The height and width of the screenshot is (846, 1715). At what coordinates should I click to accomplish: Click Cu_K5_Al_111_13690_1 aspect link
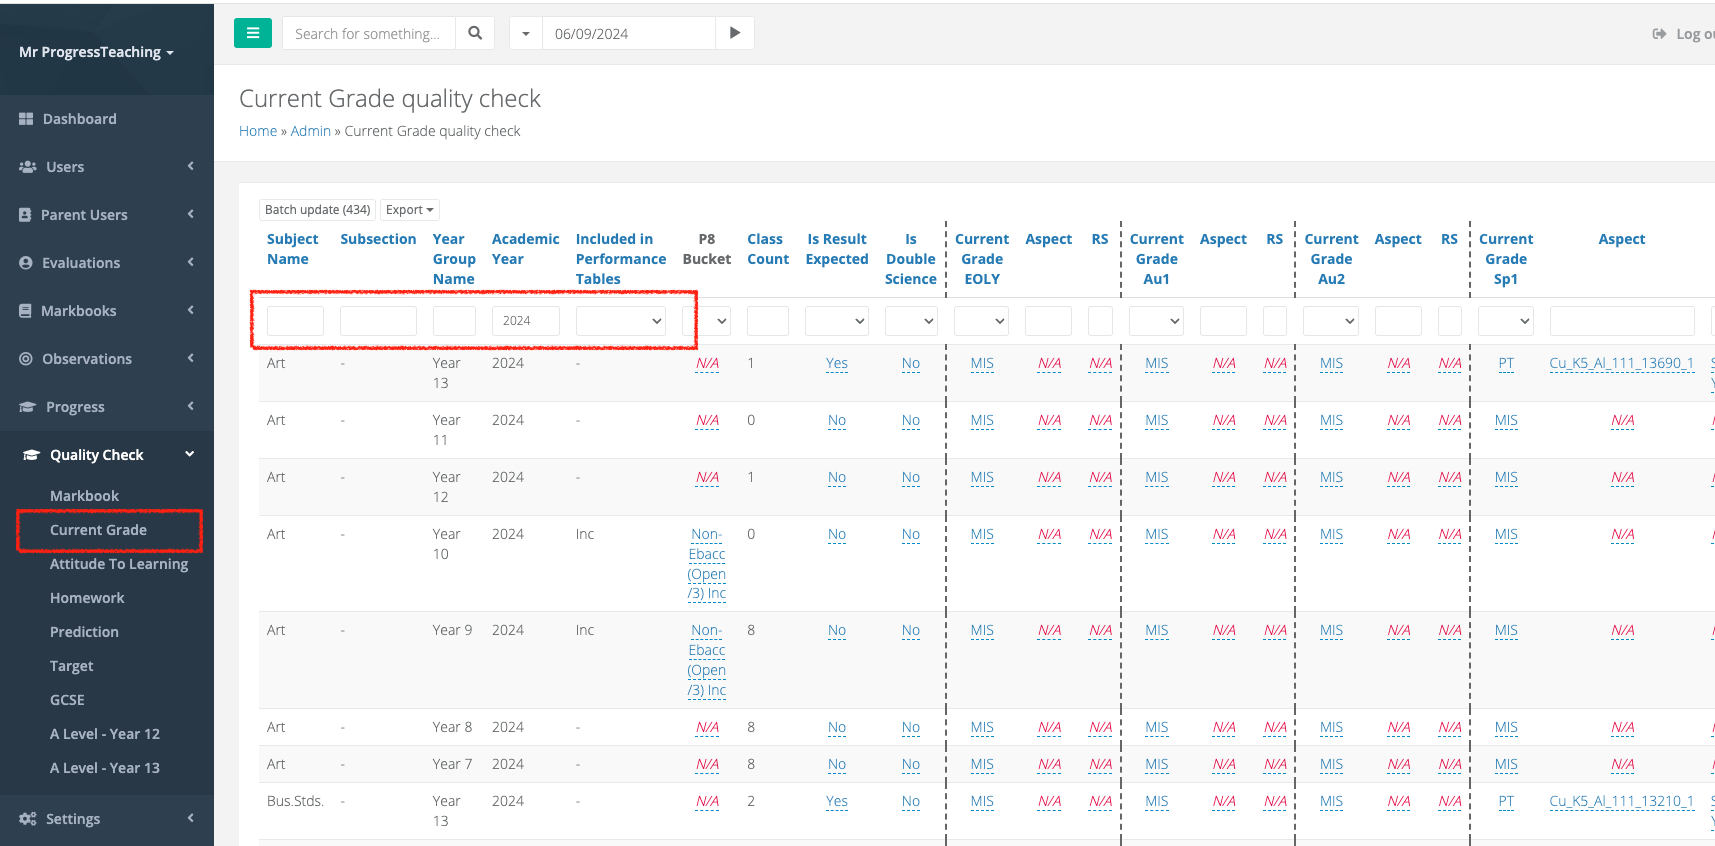pos(1622,364)
